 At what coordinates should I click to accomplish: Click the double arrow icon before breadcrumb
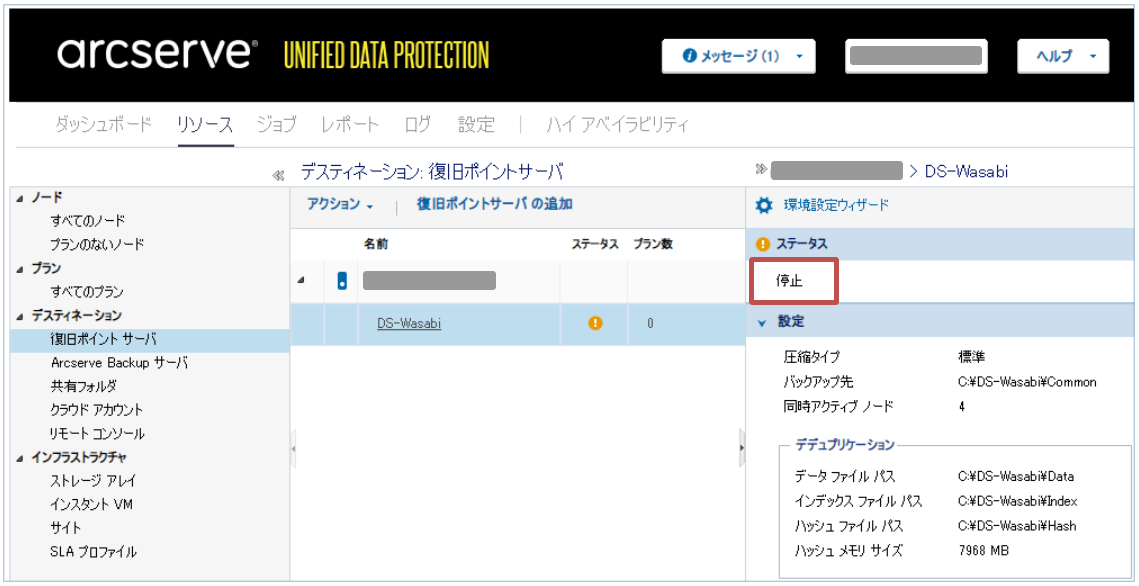coord(761,170)
